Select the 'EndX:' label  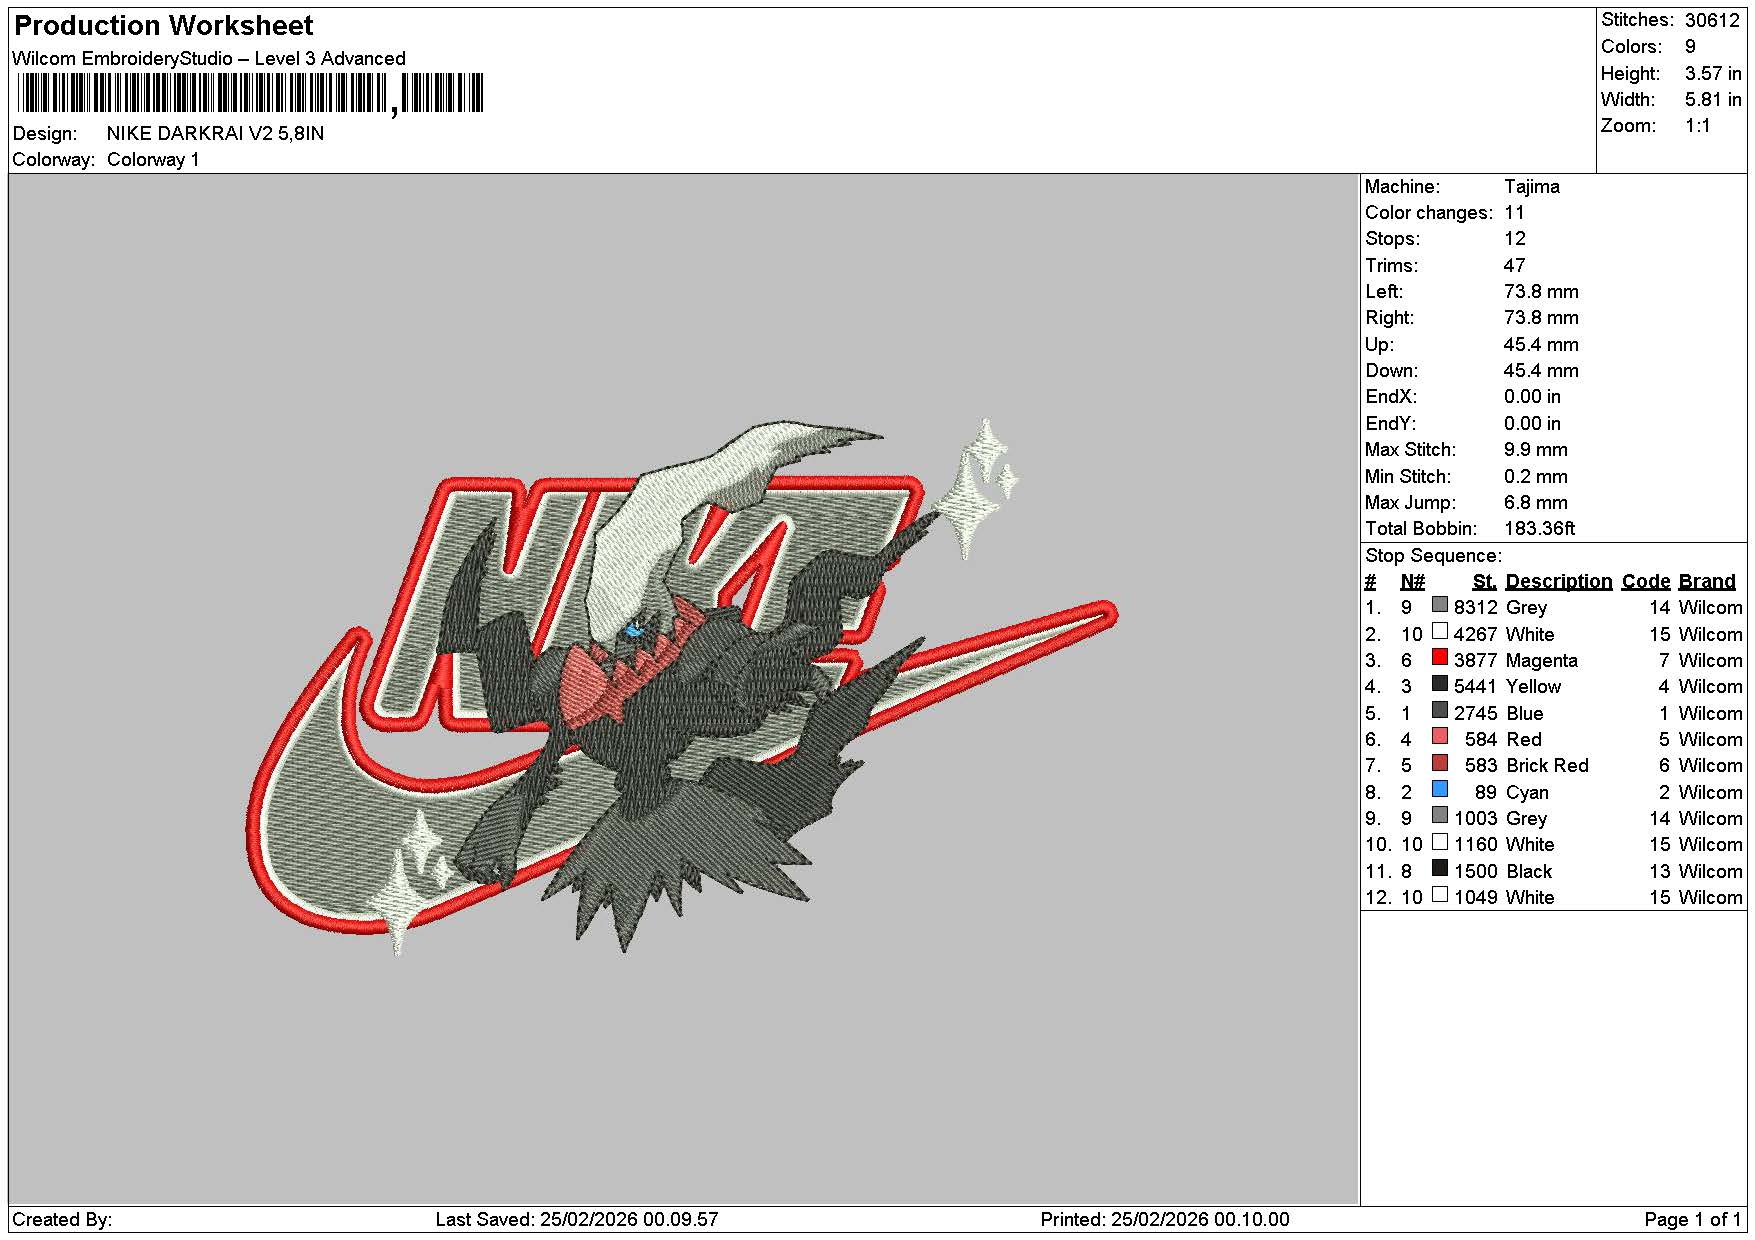[x=1391, y=397]
